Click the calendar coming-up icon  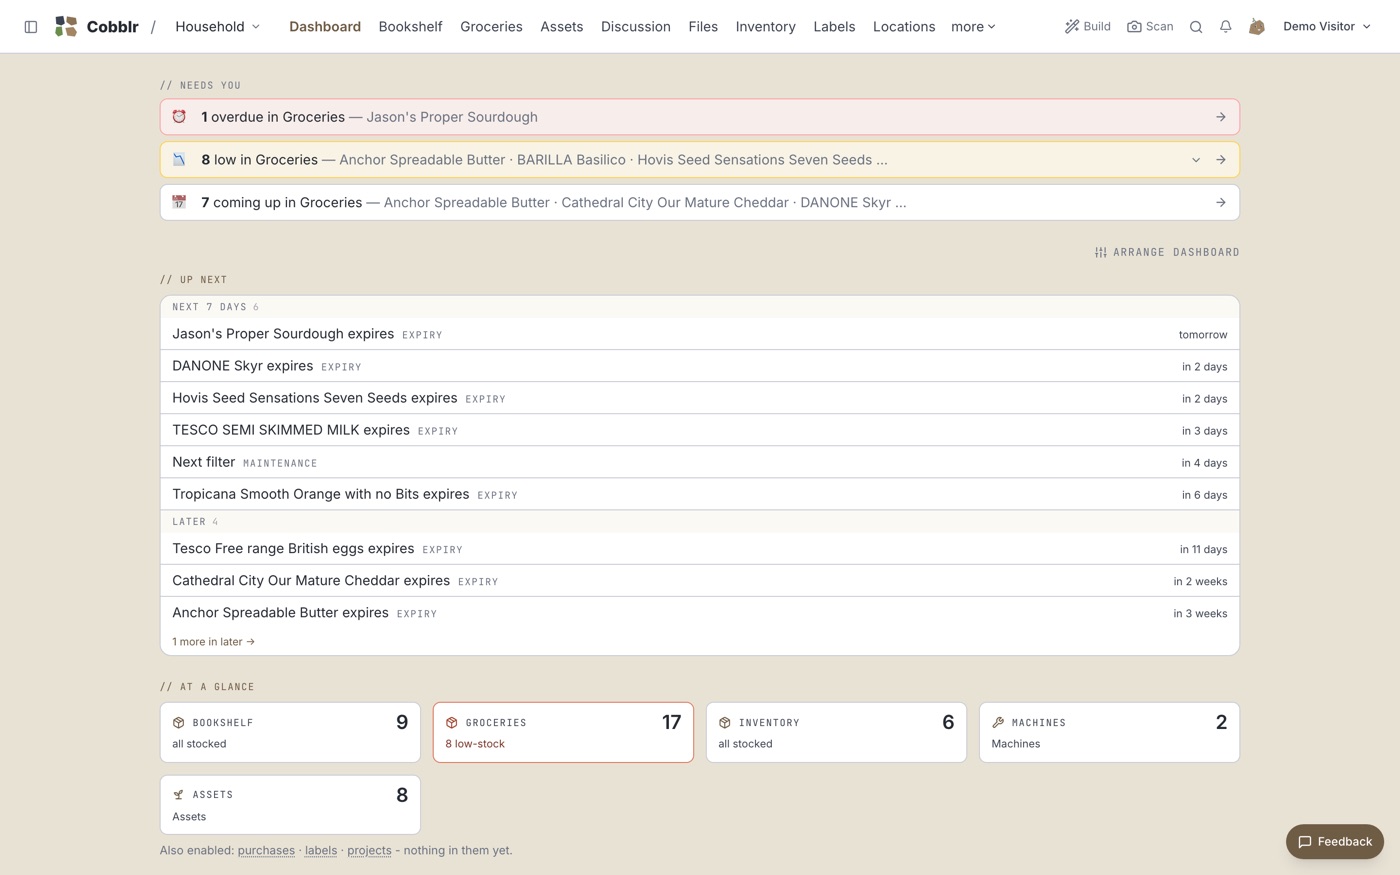click(179, 202)
